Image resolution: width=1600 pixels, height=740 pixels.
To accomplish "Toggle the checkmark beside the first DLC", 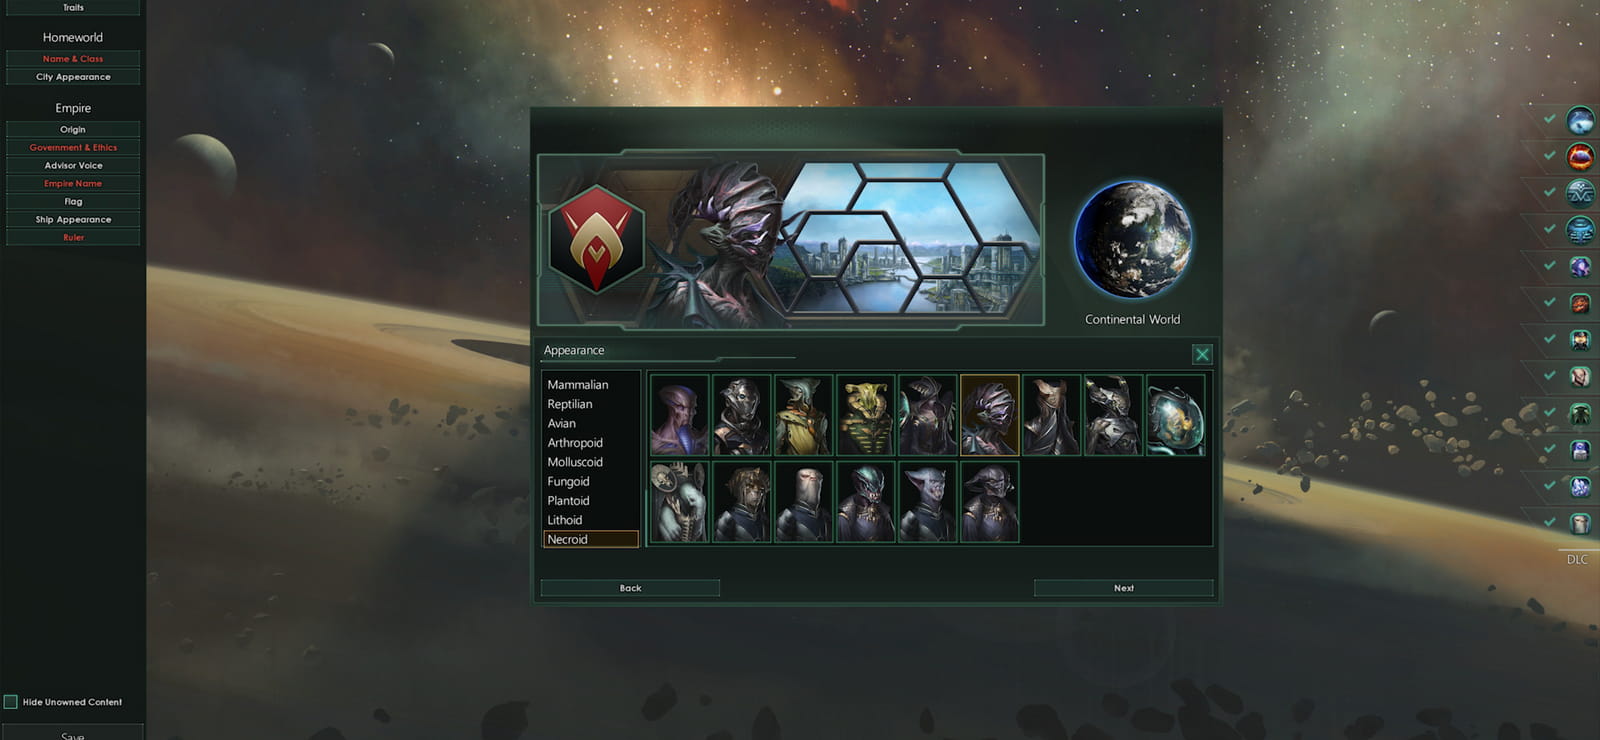I will 1549,119.
